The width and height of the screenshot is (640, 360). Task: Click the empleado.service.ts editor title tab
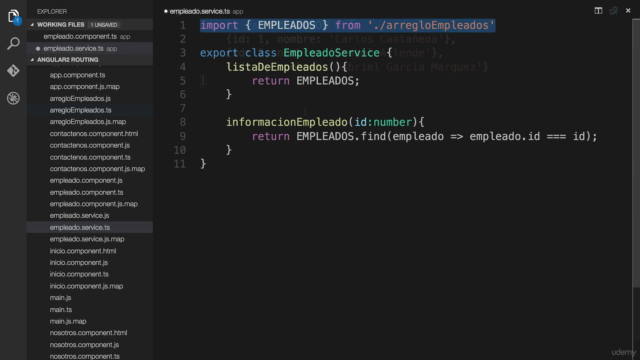pos(203,11)
